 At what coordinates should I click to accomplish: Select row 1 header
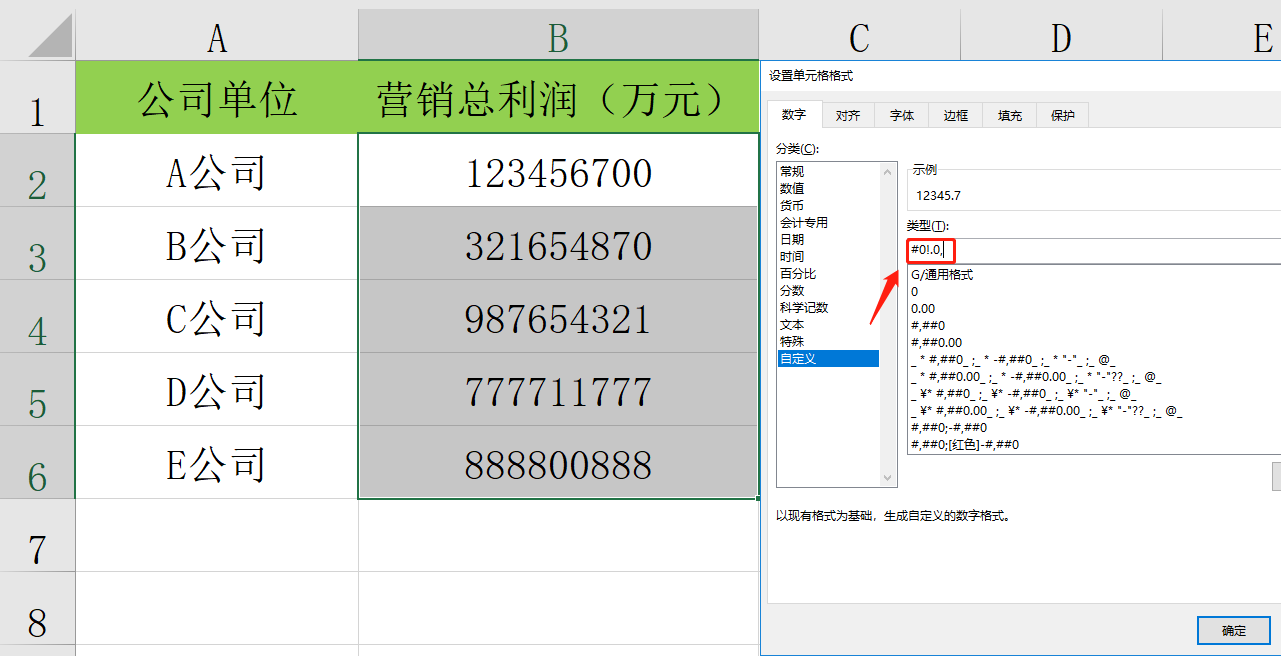[37, 97]
